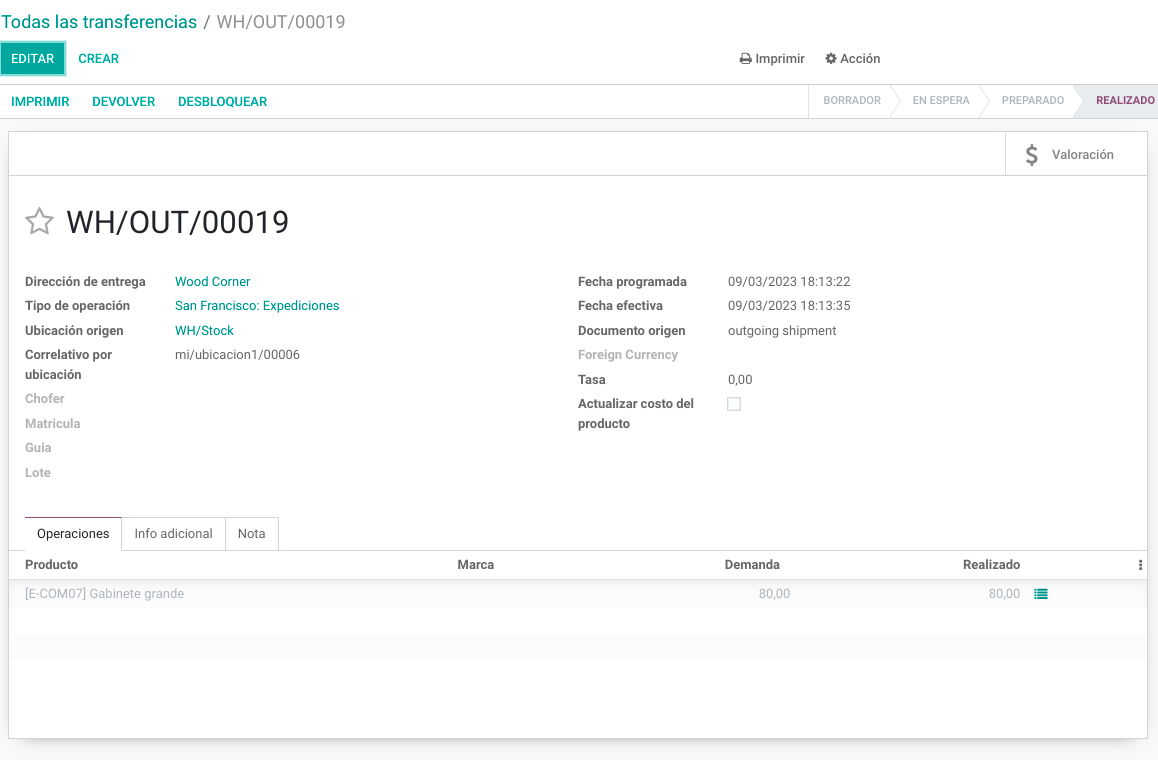
Task: Toggle Actualizar costo del producto checkbox
Action: (733, 404)
